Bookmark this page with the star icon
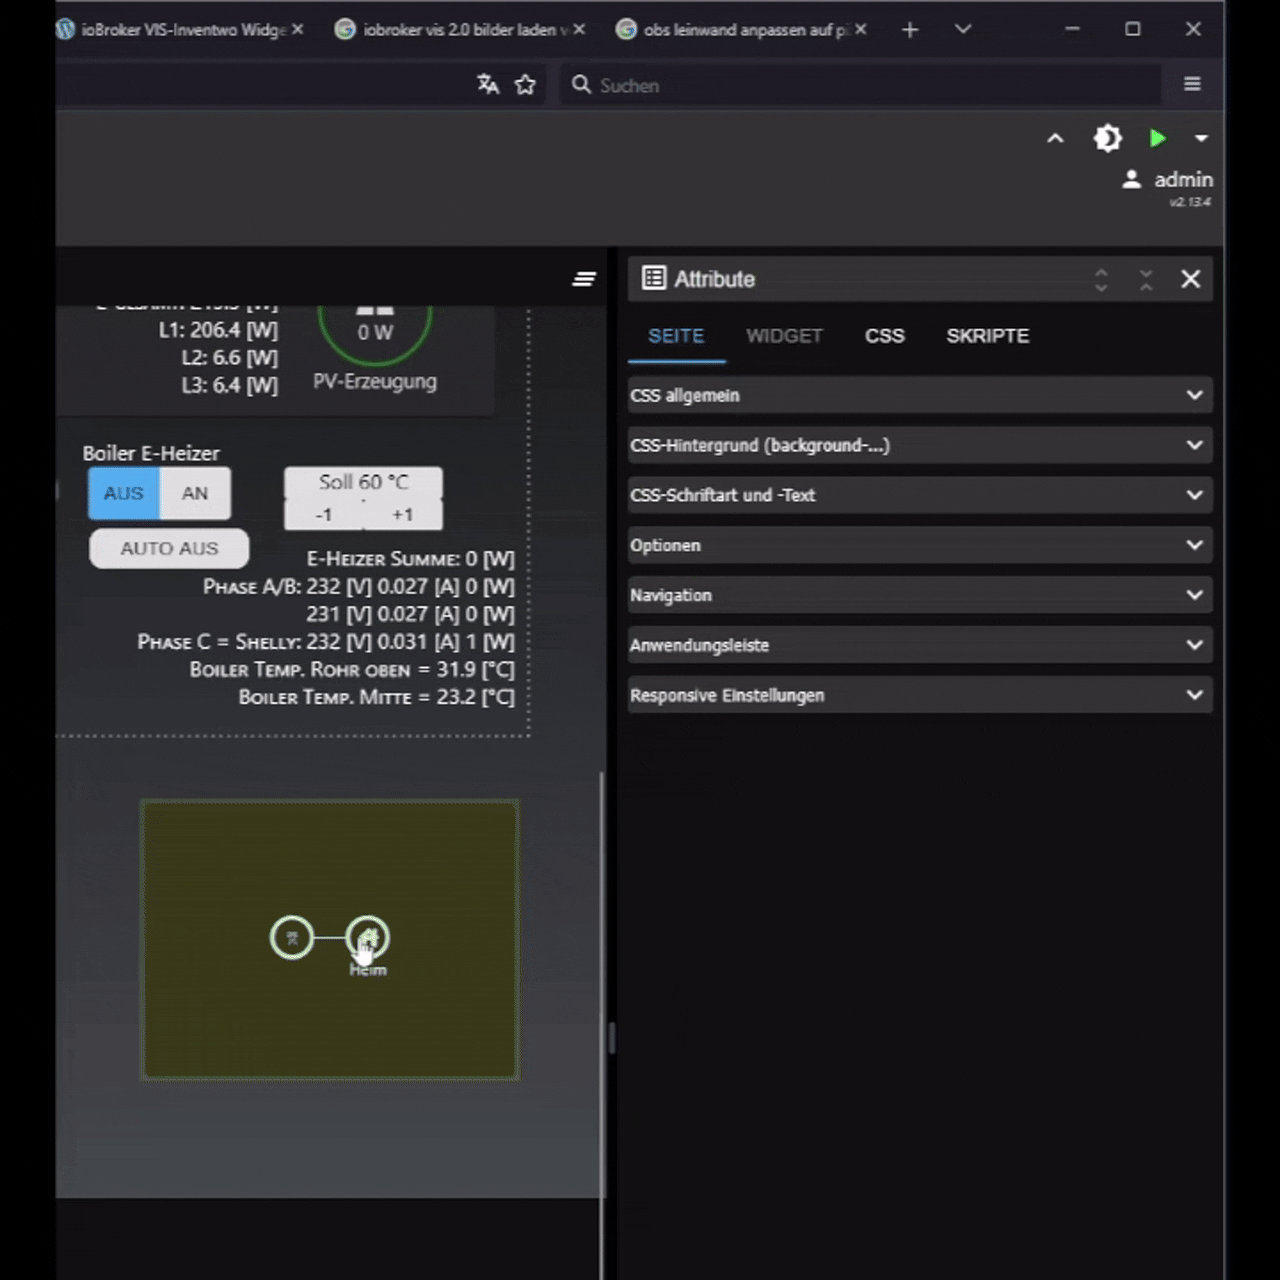1280x1280 pixels. [x=525, y=85]
